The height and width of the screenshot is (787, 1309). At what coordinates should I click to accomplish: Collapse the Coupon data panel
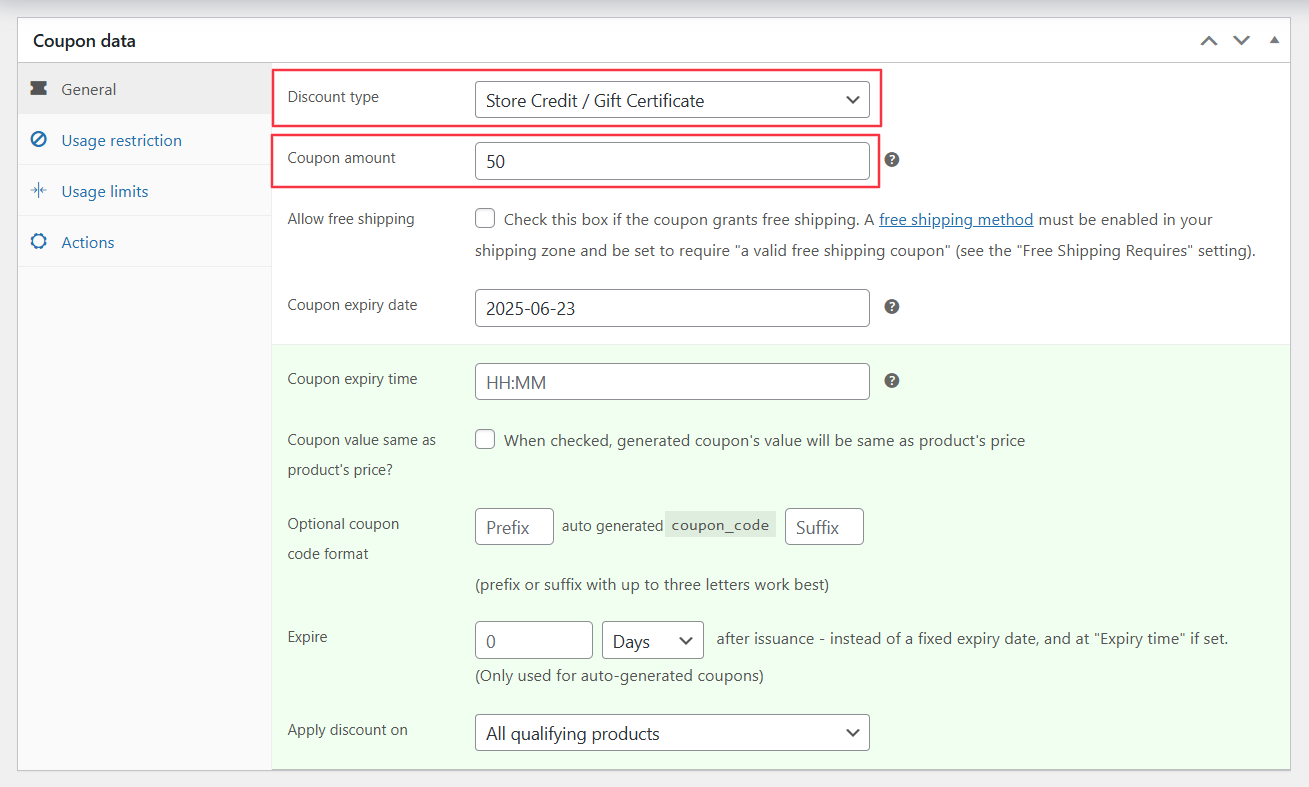click(x=1274, y=41)
